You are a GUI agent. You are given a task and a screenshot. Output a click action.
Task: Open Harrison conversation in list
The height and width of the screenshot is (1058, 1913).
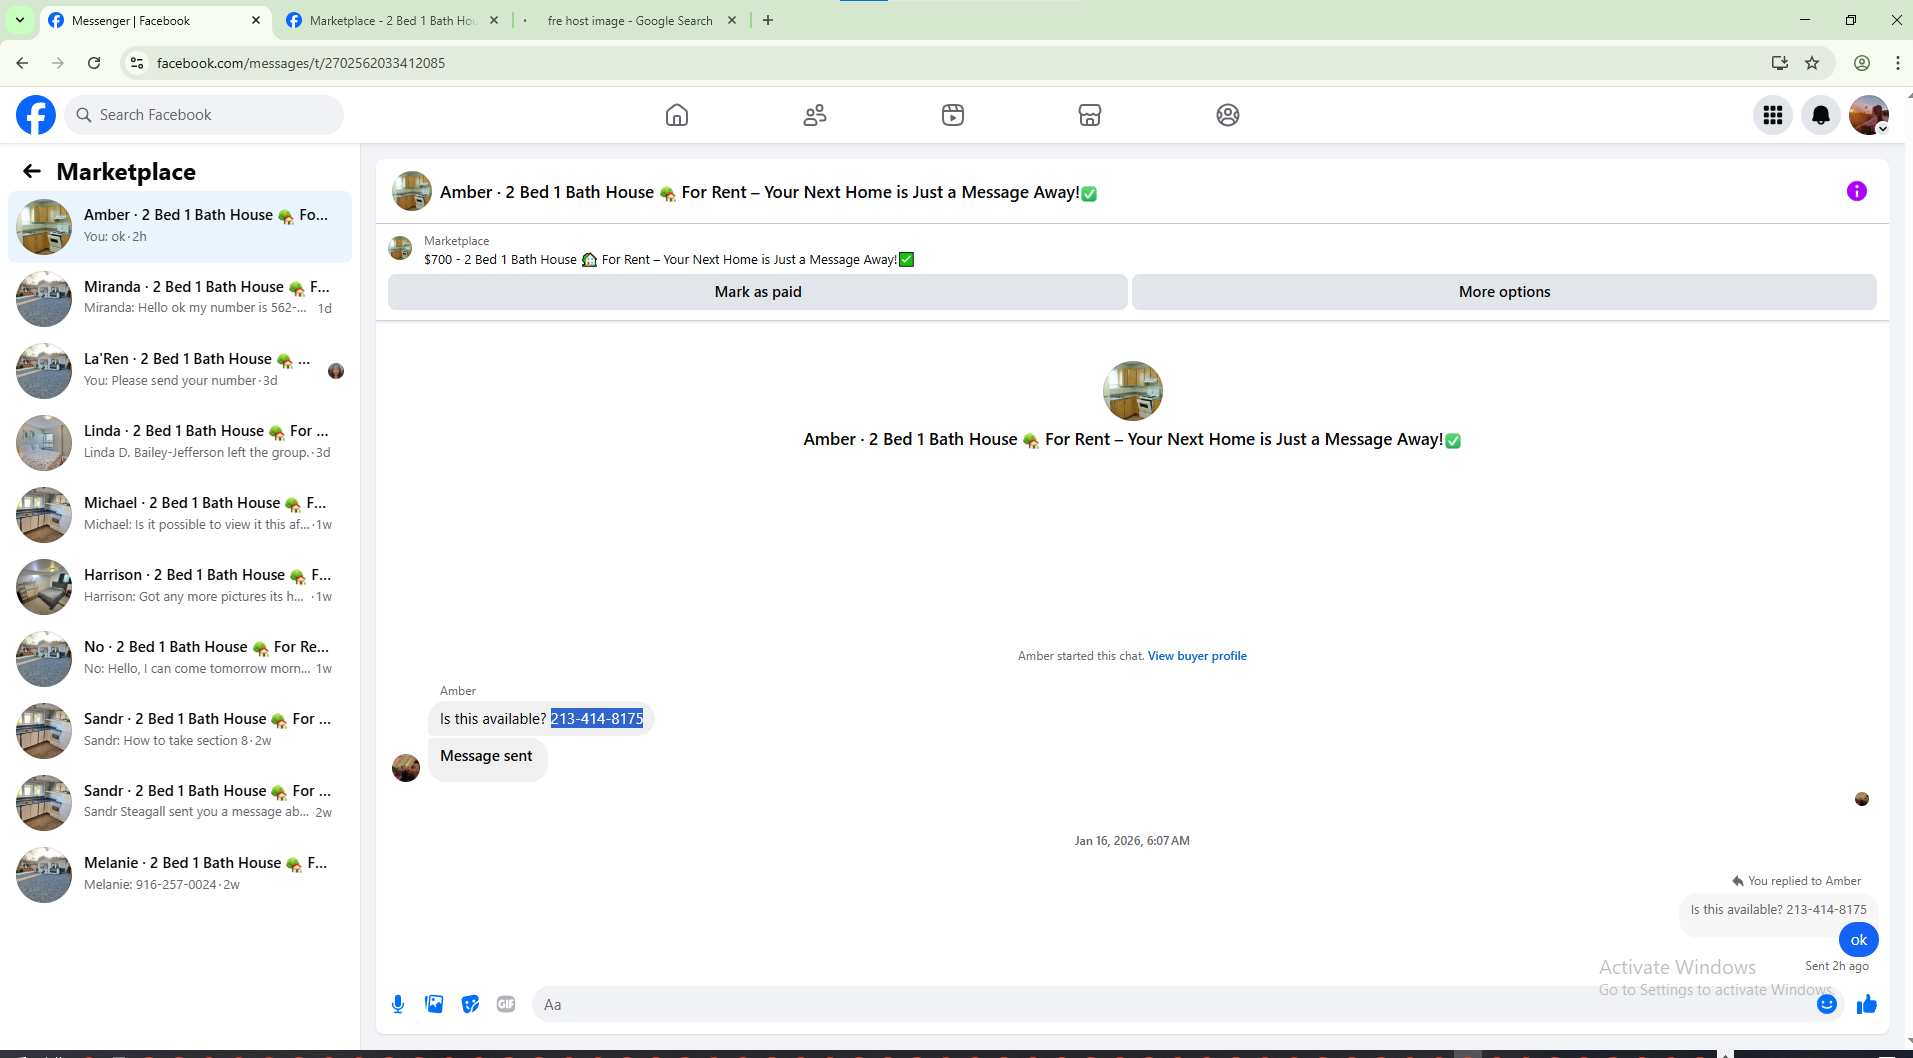click(x=180, y=587)
